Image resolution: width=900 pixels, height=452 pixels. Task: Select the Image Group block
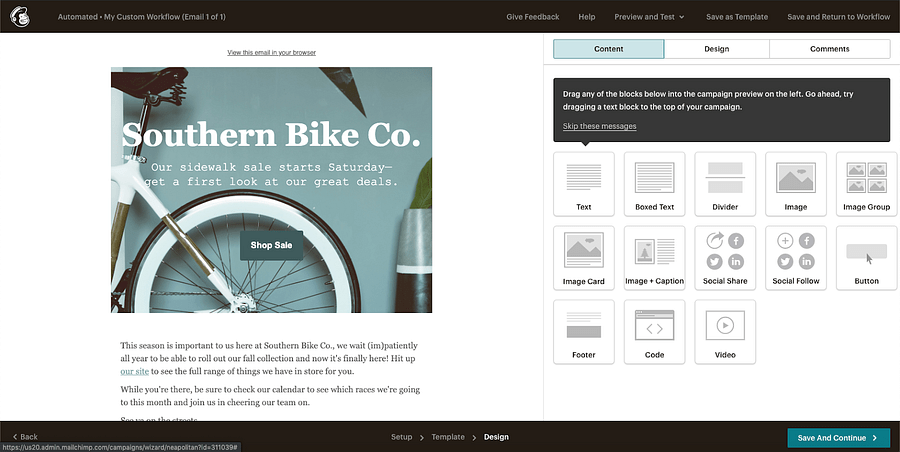tap(866, 184)
